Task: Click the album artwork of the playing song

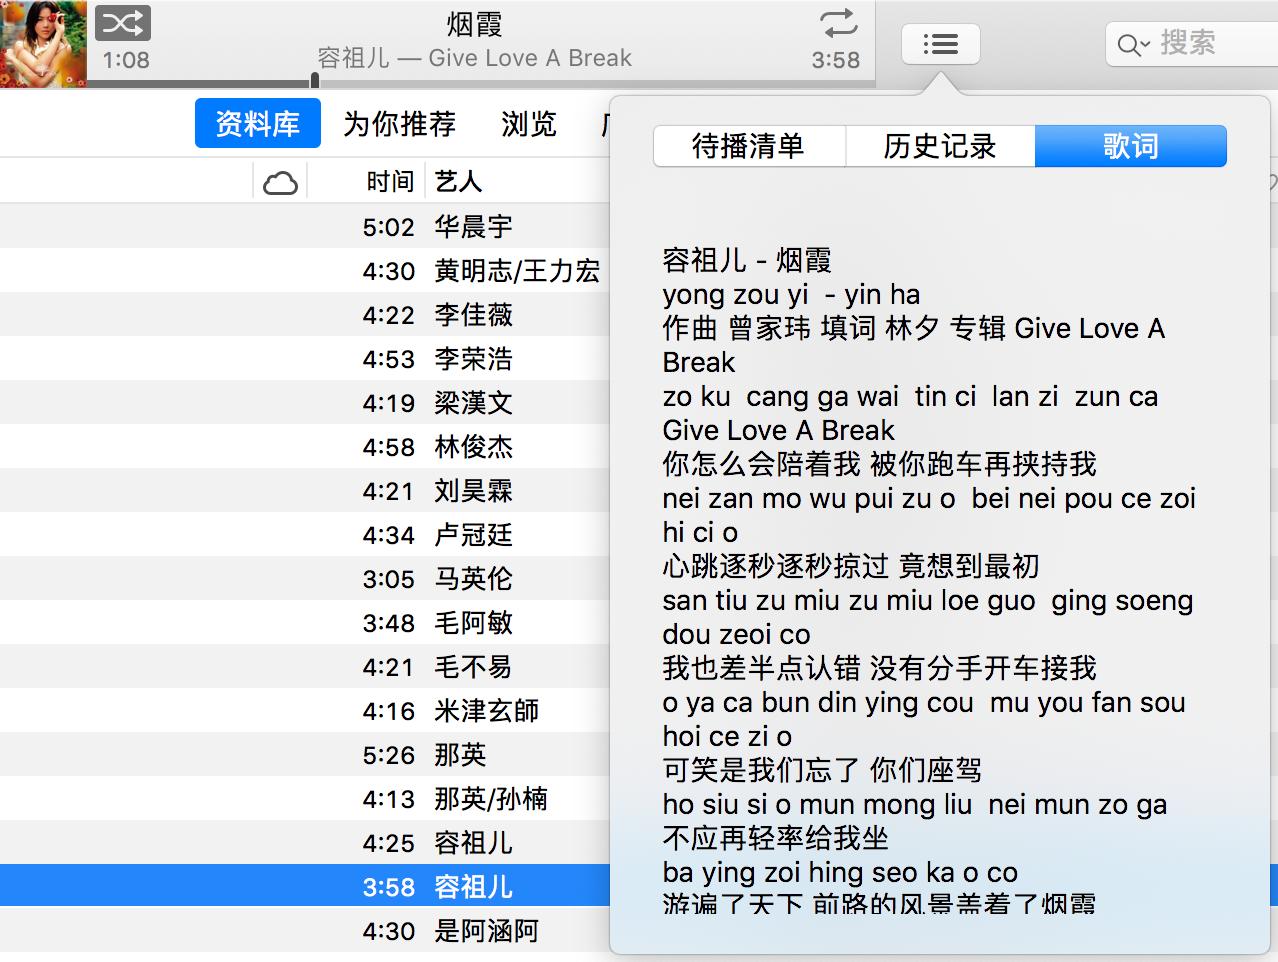Action: coord(43,43)
